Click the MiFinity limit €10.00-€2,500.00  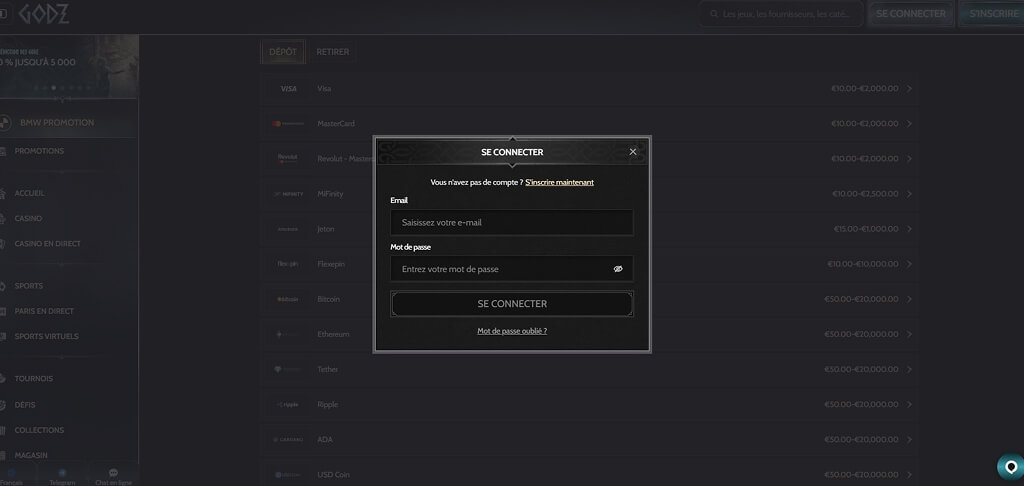click(x=865, y=194)
